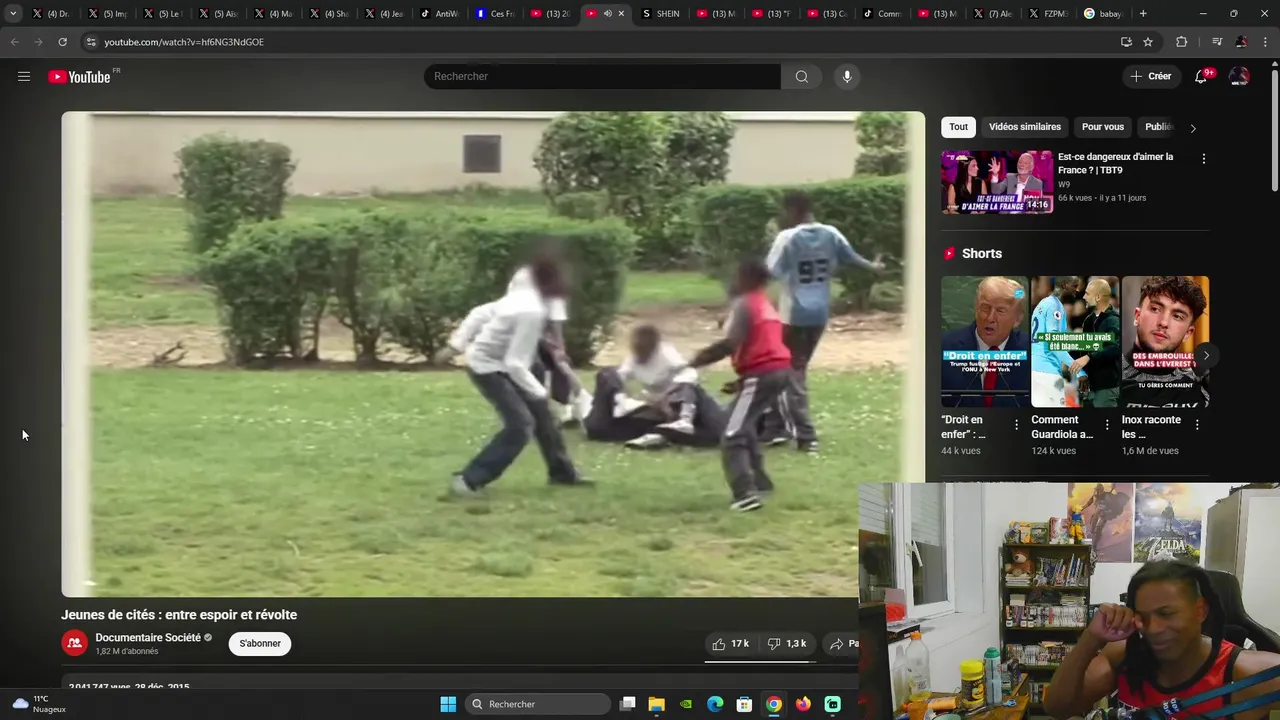Image resolution: width=1280 pixels, height=720 pixels.
Task: Open YouTube account avatar menu
Action: [1239, 76]
